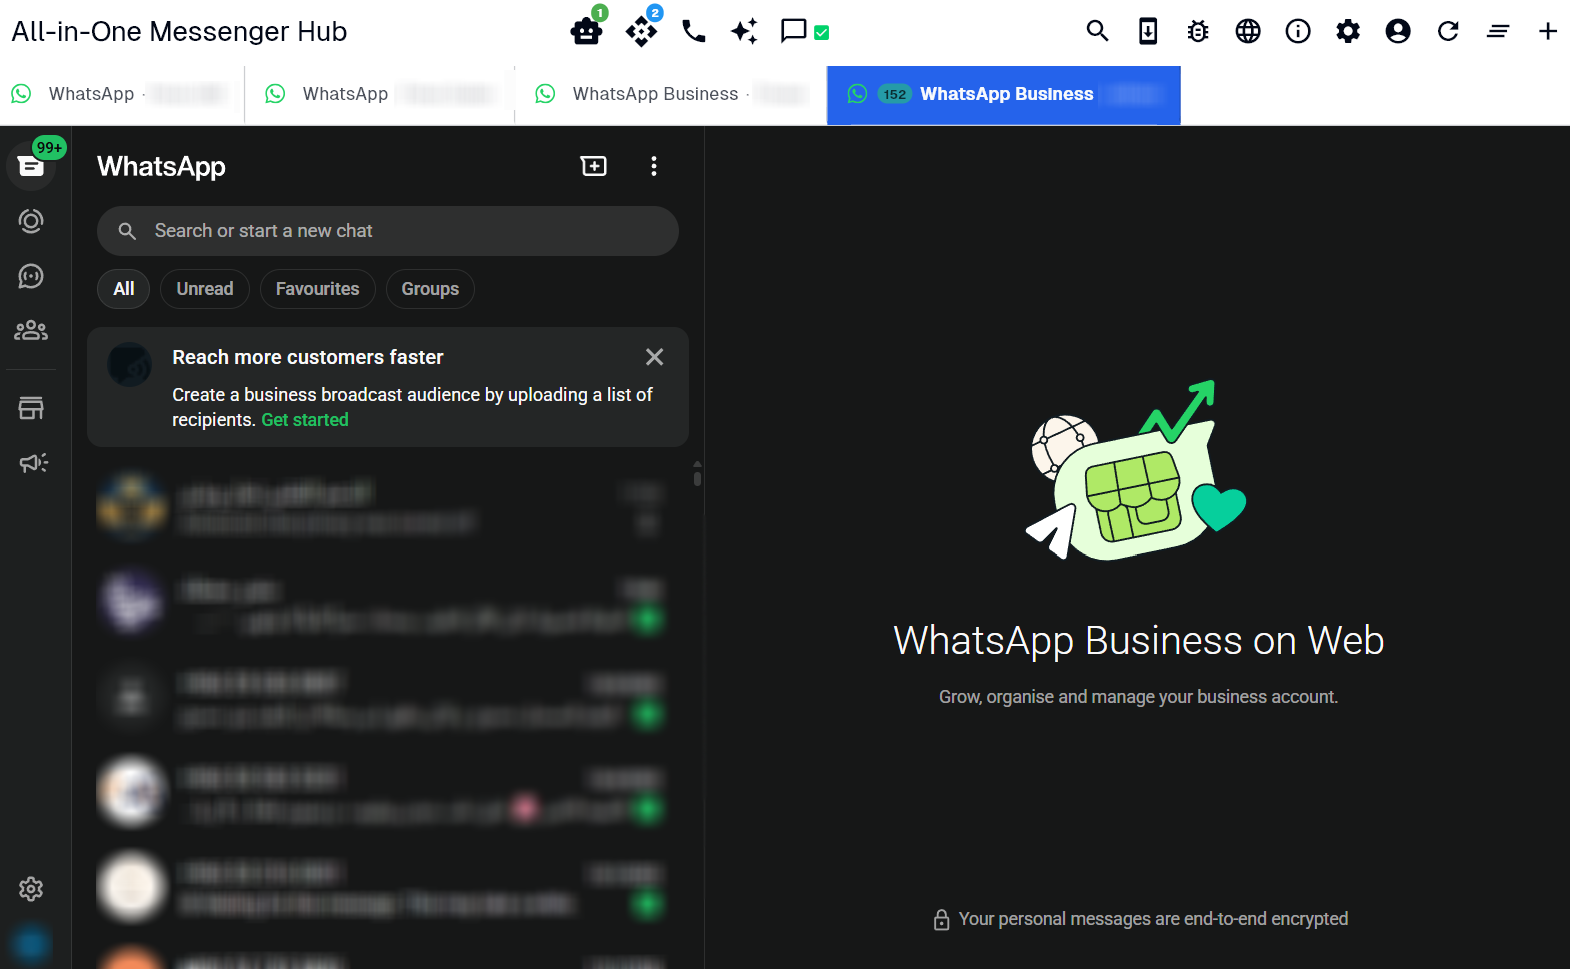Open the three-dot menu next to WhatsApp
Image resolution: width=1570 pixels, height=969 pixels.
(654, 166)
